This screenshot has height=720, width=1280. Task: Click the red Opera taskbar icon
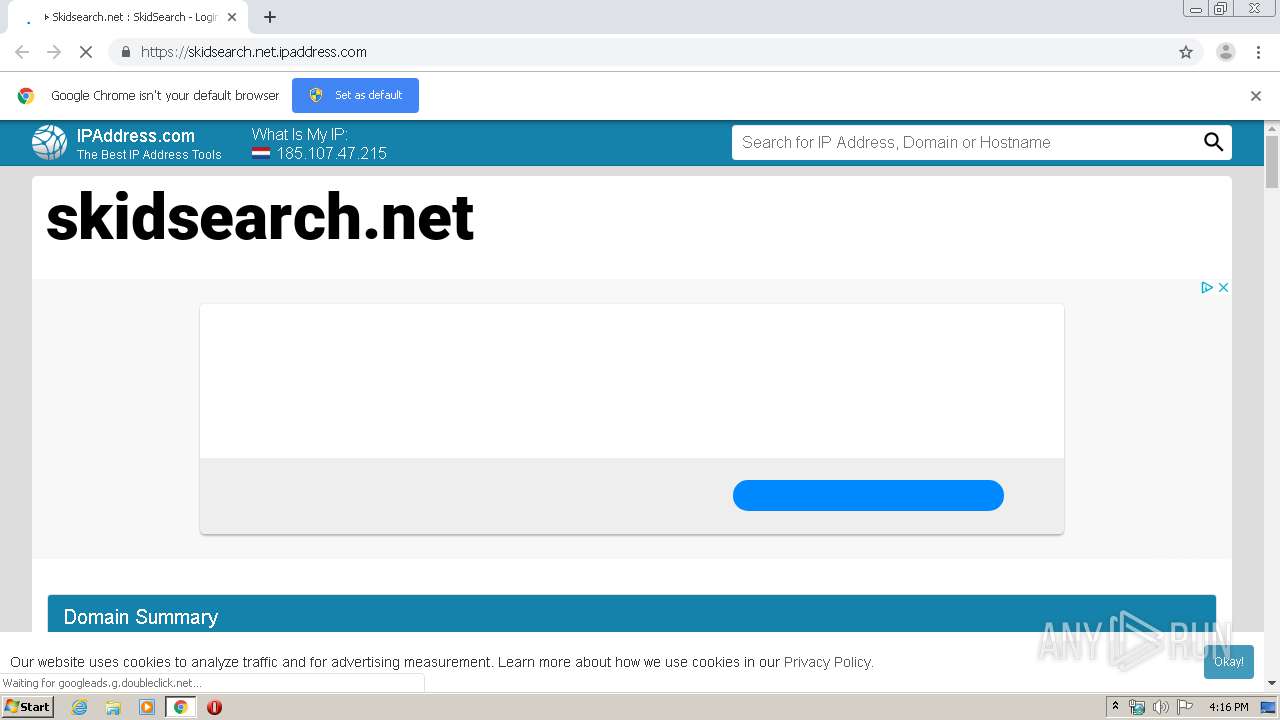click(x=214, y=707)
